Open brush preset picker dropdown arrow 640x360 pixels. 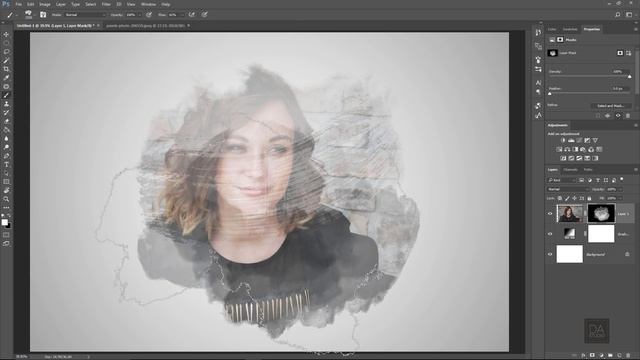pos(34,15)
